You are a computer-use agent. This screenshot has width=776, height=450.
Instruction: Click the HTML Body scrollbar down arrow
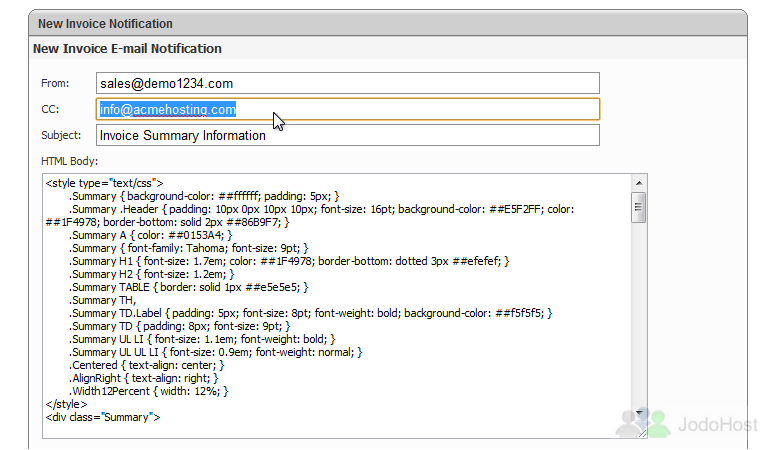639,412
